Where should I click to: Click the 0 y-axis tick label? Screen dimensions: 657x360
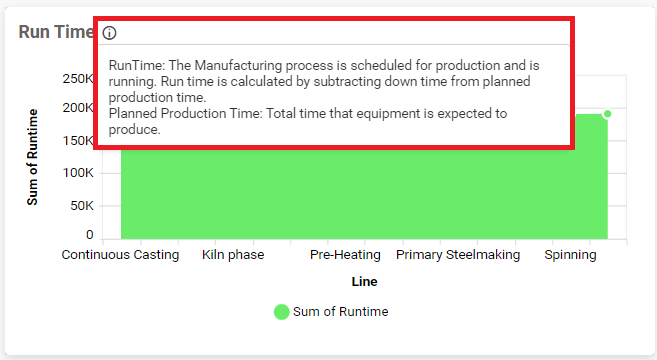coord(90,235)
